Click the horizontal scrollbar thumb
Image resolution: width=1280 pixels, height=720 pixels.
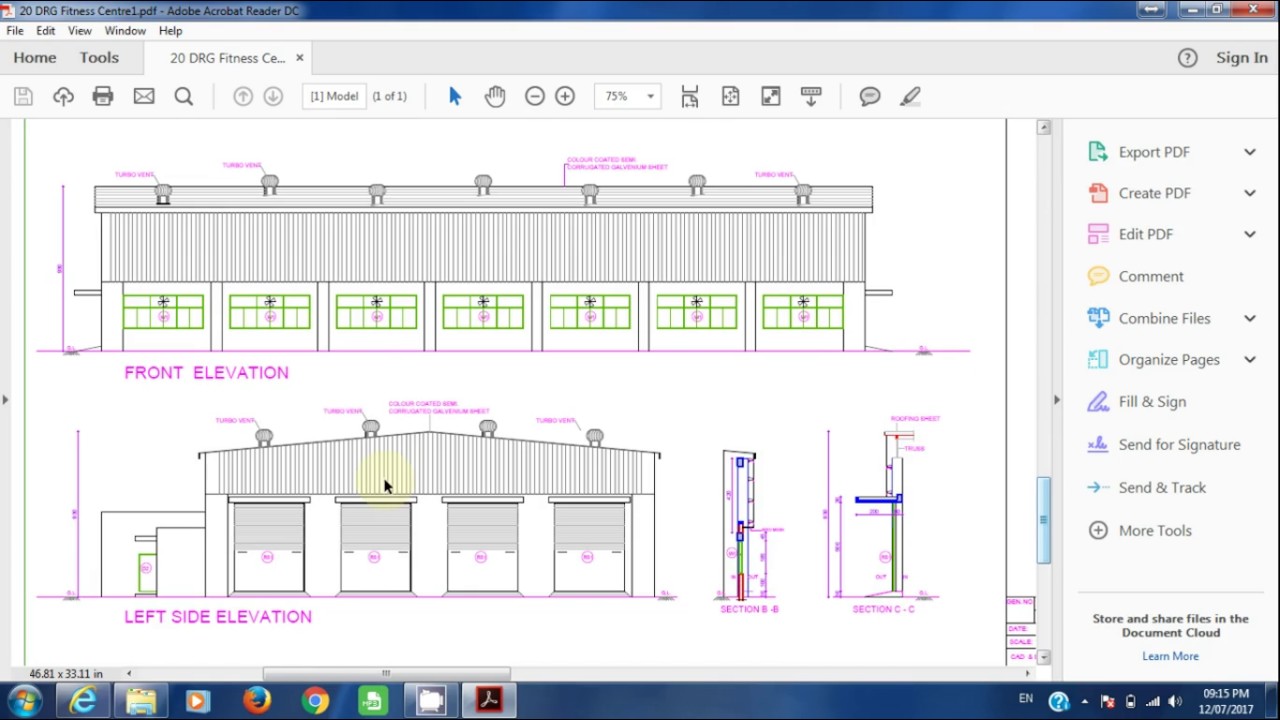[x=386, y=674]
